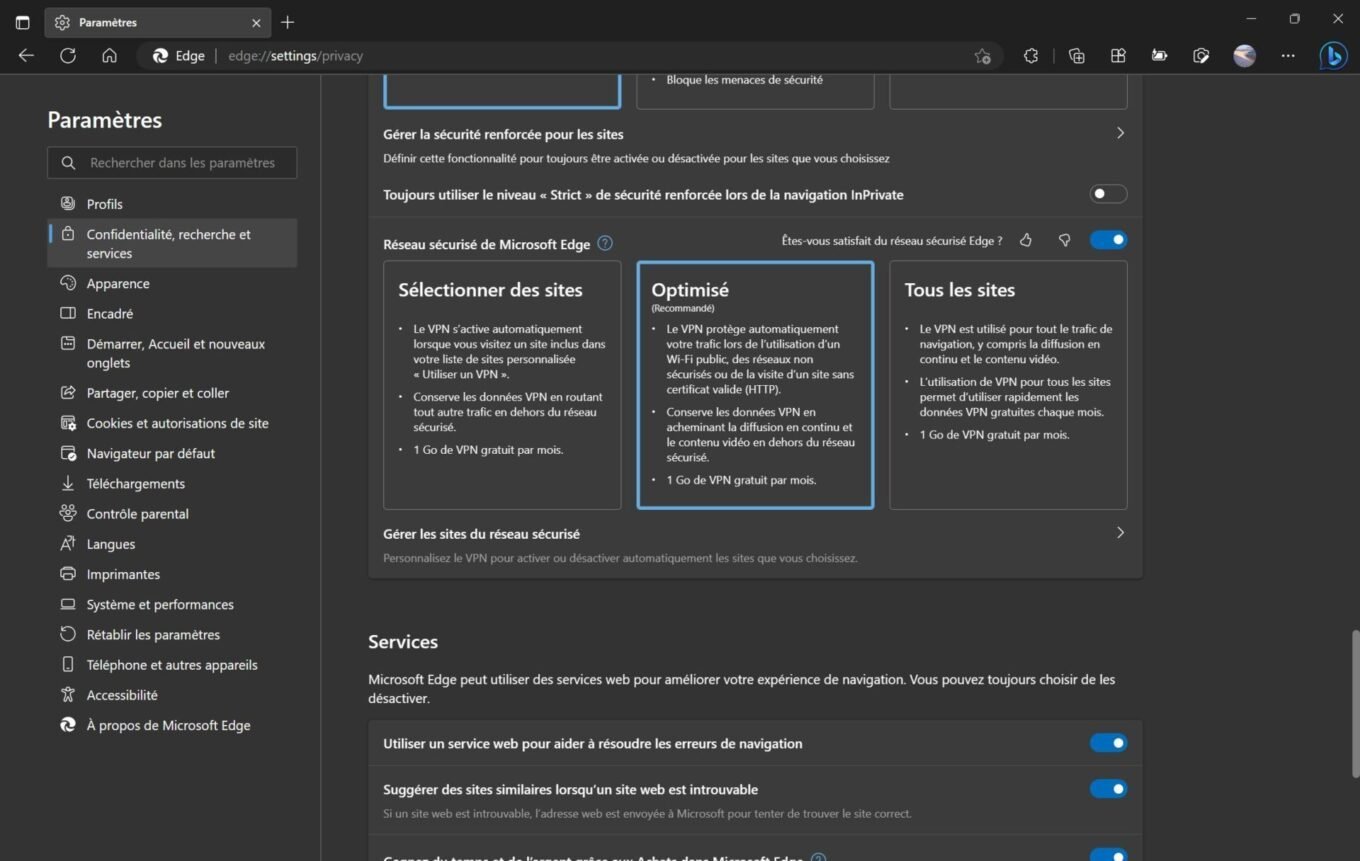Click the Téléchargements download icon

[68, 484]
